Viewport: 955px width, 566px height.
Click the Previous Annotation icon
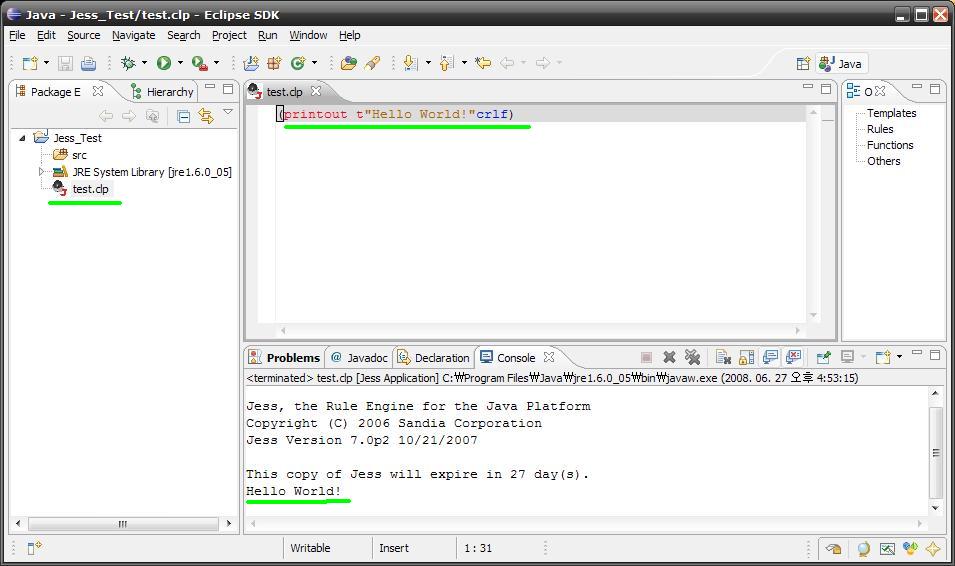pyautogui.click(x=447, y=63)
